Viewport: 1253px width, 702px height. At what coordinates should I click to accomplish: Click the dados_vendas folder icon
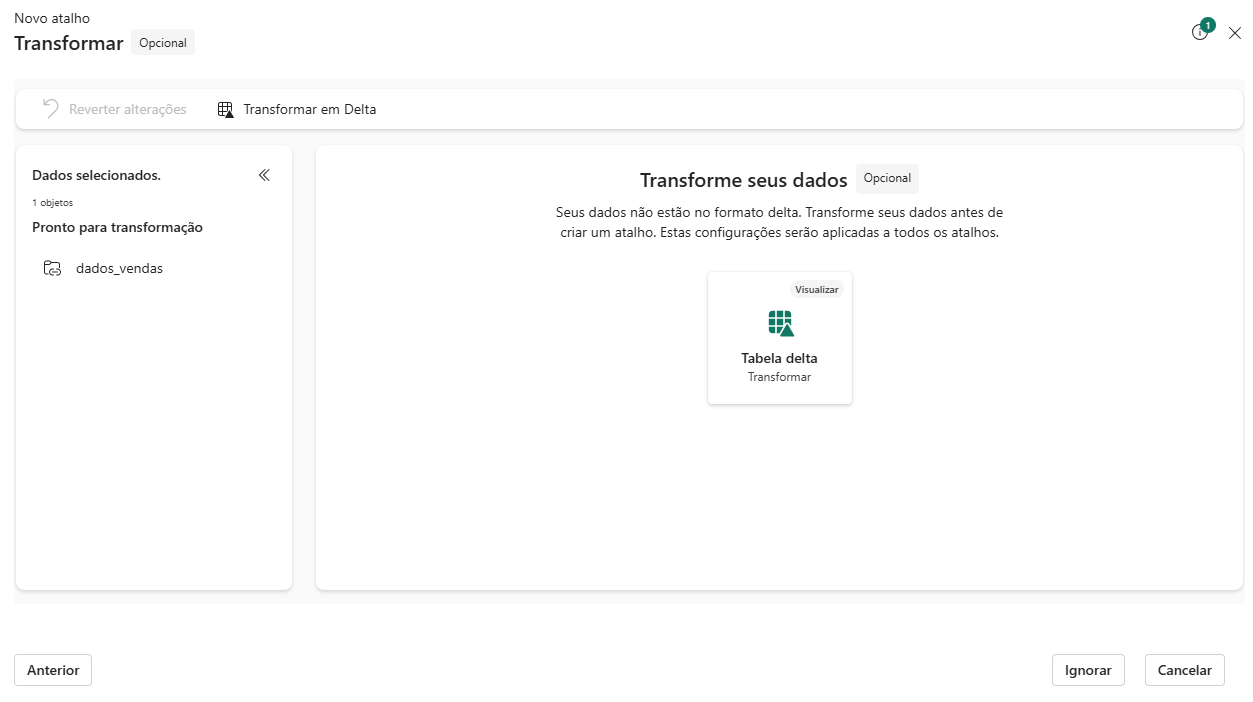click(52, 268)
